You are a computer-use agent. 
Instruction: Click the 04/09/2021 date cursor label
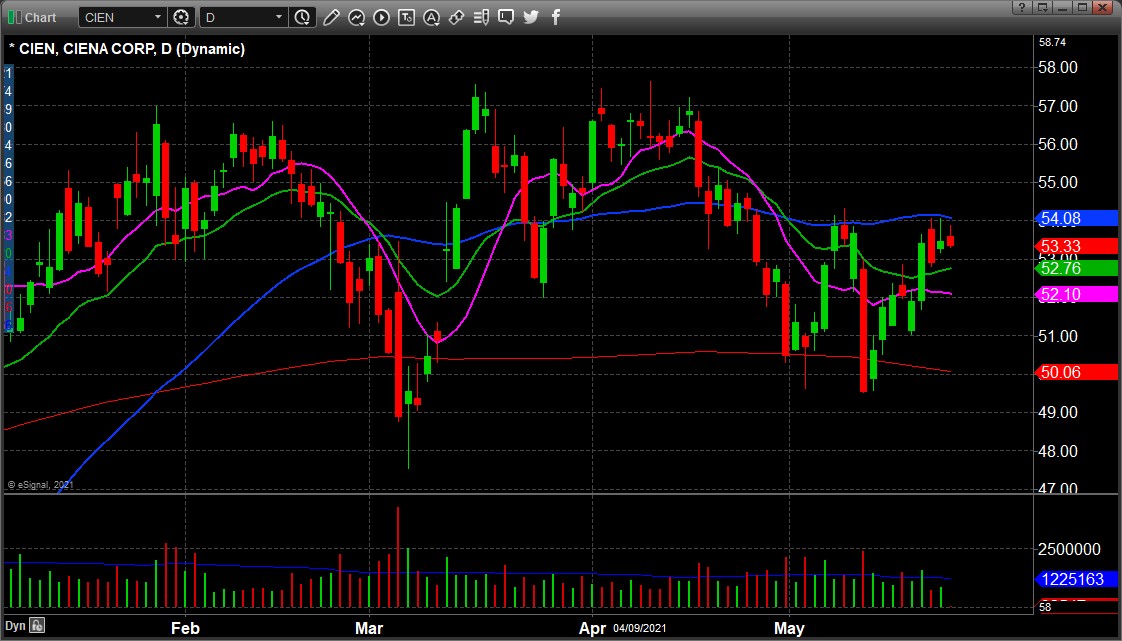click(640, 628)
